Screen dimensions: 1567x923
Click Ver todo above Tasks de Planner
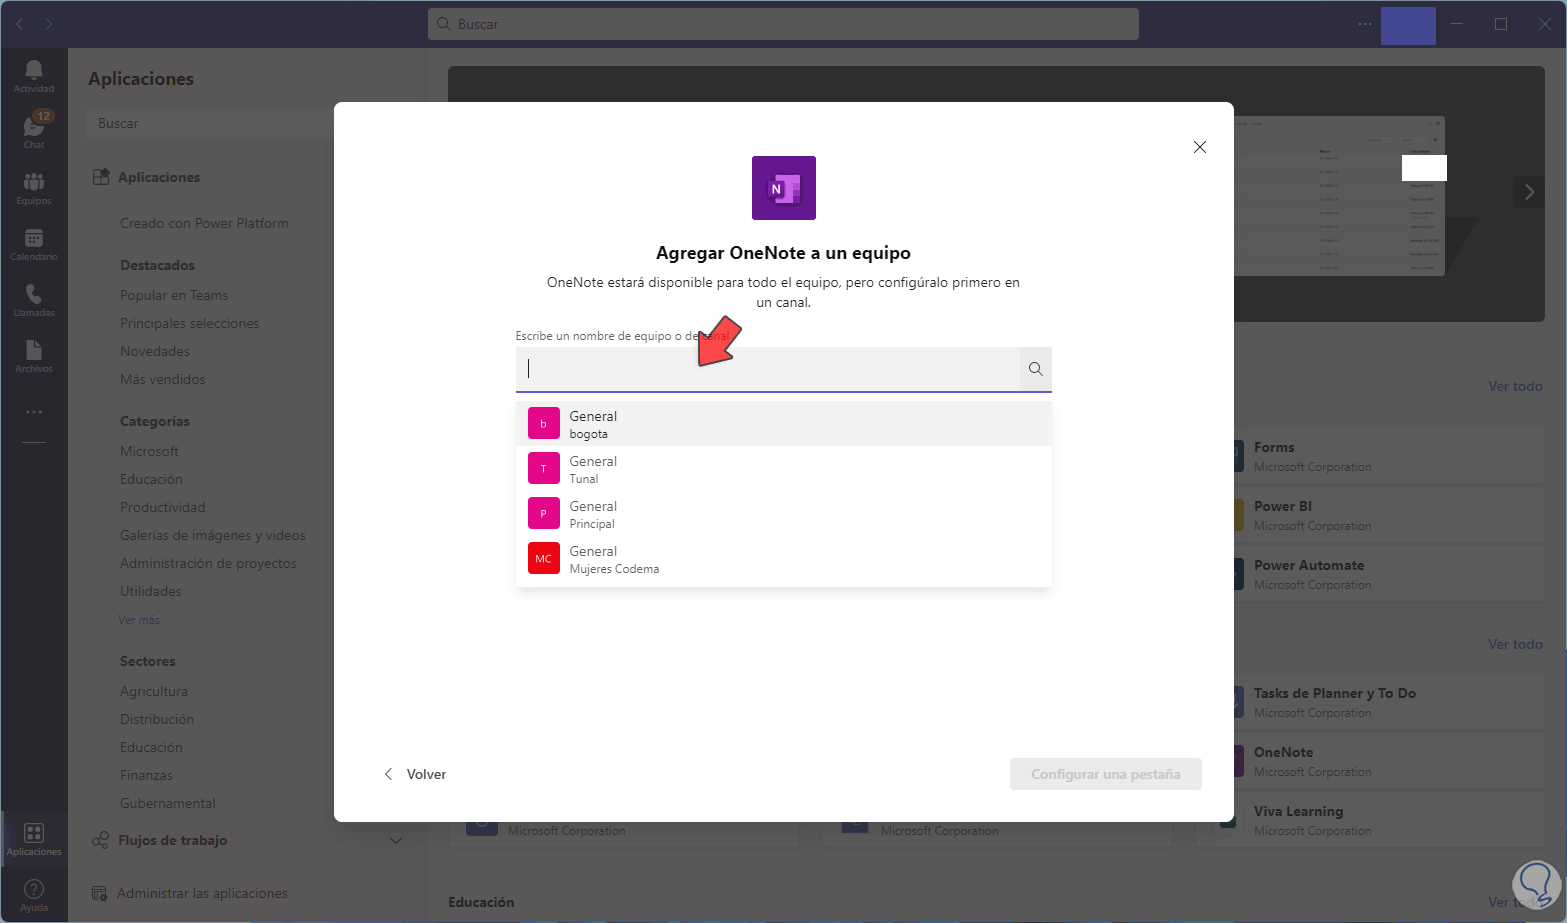point(1515,644)
